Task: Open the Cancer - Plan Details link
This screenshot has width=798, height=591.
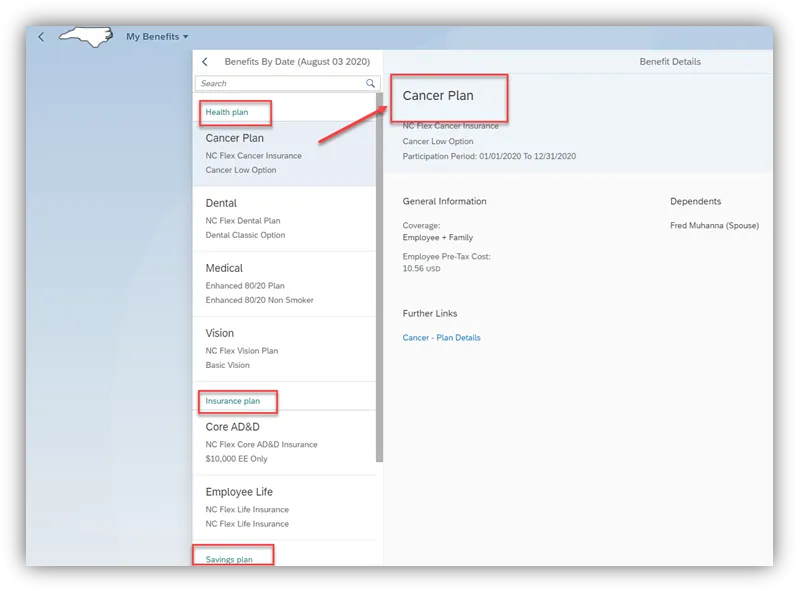Action: [441, 337]
